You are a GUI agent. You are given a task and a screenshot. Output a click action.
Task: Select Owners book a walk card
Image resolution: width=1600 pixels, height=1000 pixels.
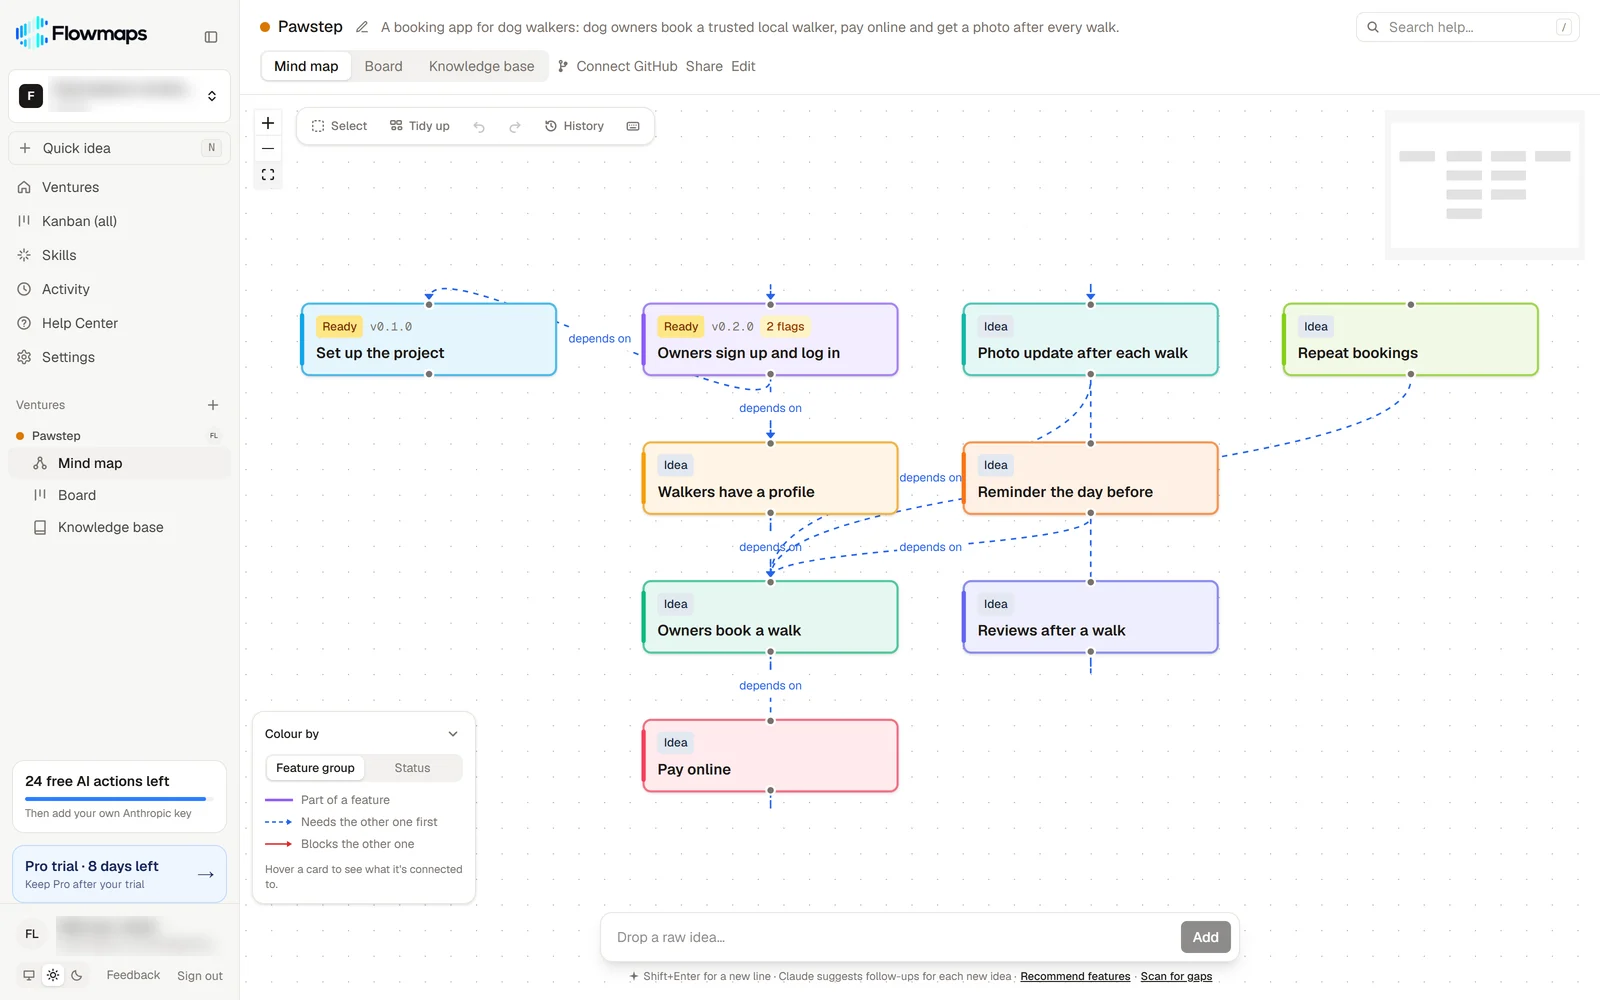pos(770,618)
